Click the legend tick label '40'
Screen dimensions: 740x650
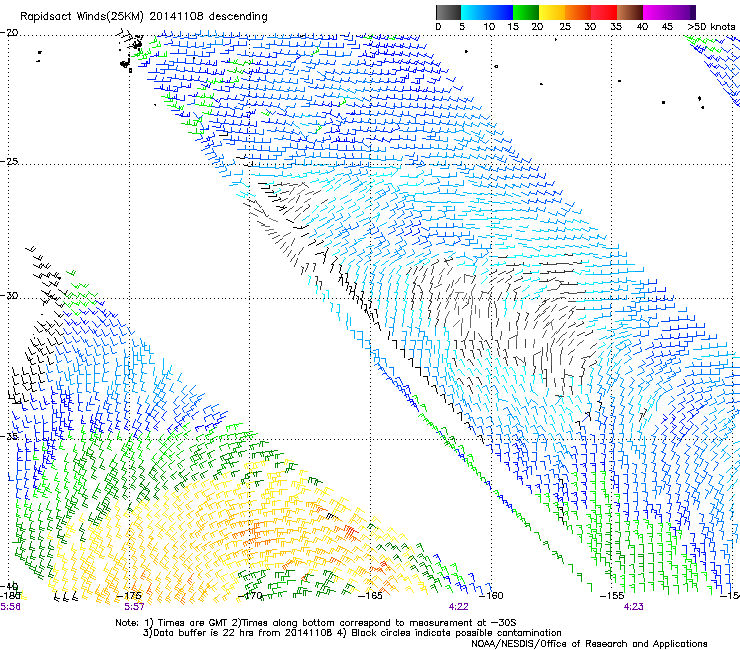click(x=642, y=26)
